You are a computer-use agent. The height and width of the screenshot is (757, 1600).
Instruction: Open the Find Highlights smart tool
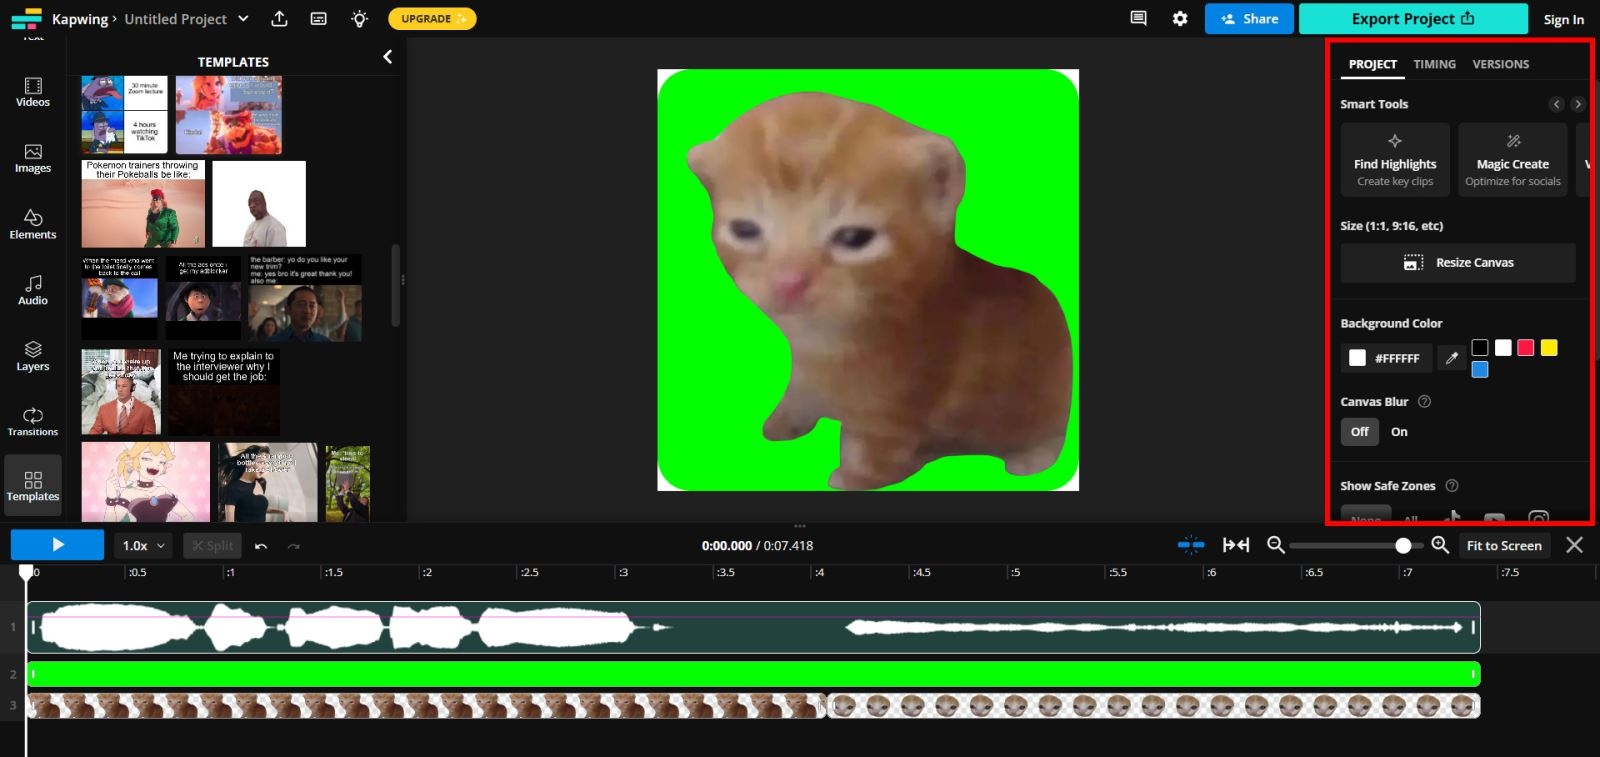1395,160
